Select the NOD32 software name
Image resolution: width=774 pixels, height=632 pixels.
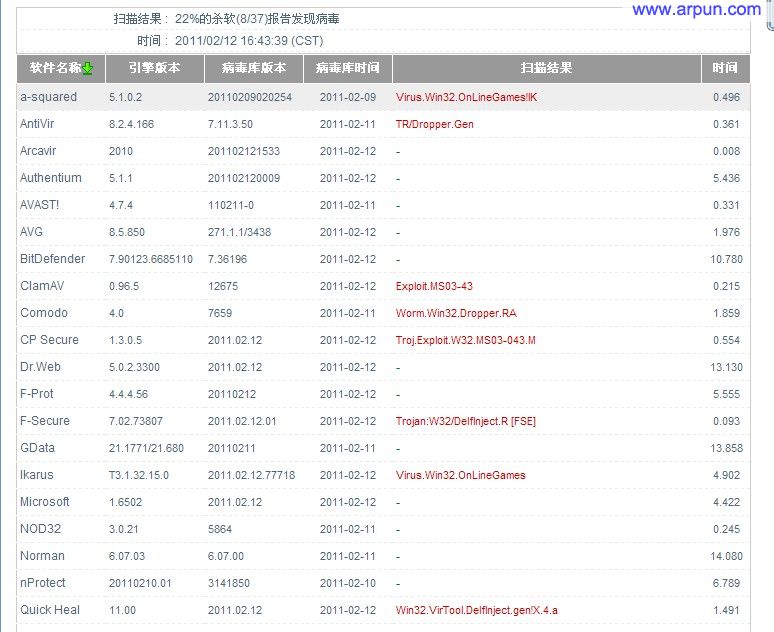coord(40,529)
